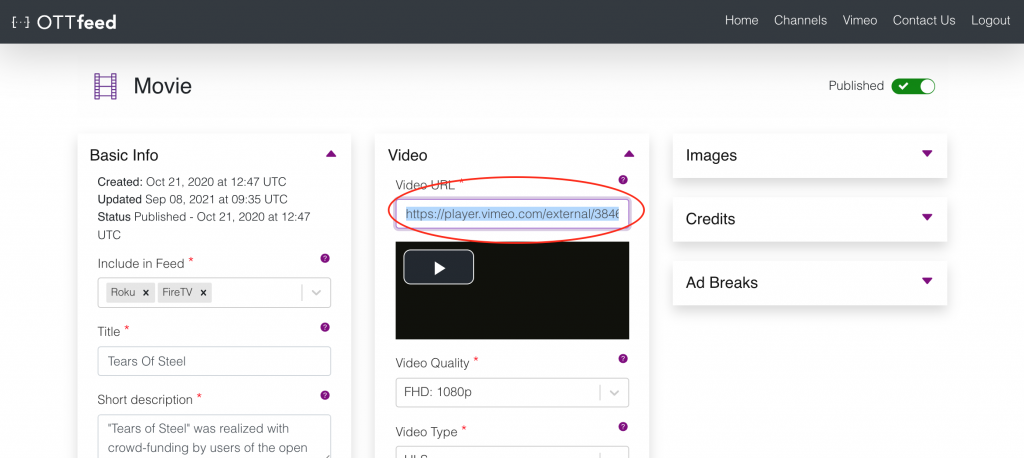Go to Channels in the navigation bar
The image size is (1024, 458).
tap(800, 20)
